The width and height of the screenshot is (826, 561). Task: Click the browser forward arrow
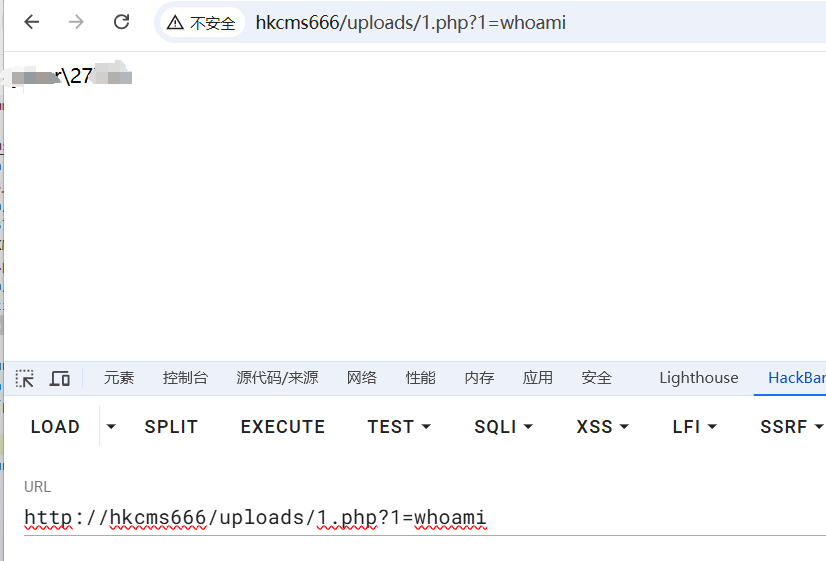tap(77, 22)
